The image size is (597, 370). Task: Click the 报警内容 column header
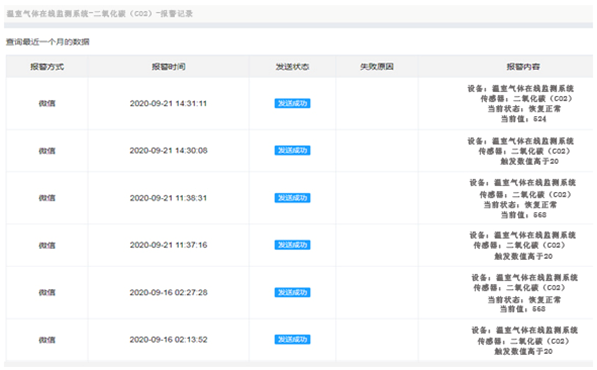(x=523, y=67)
